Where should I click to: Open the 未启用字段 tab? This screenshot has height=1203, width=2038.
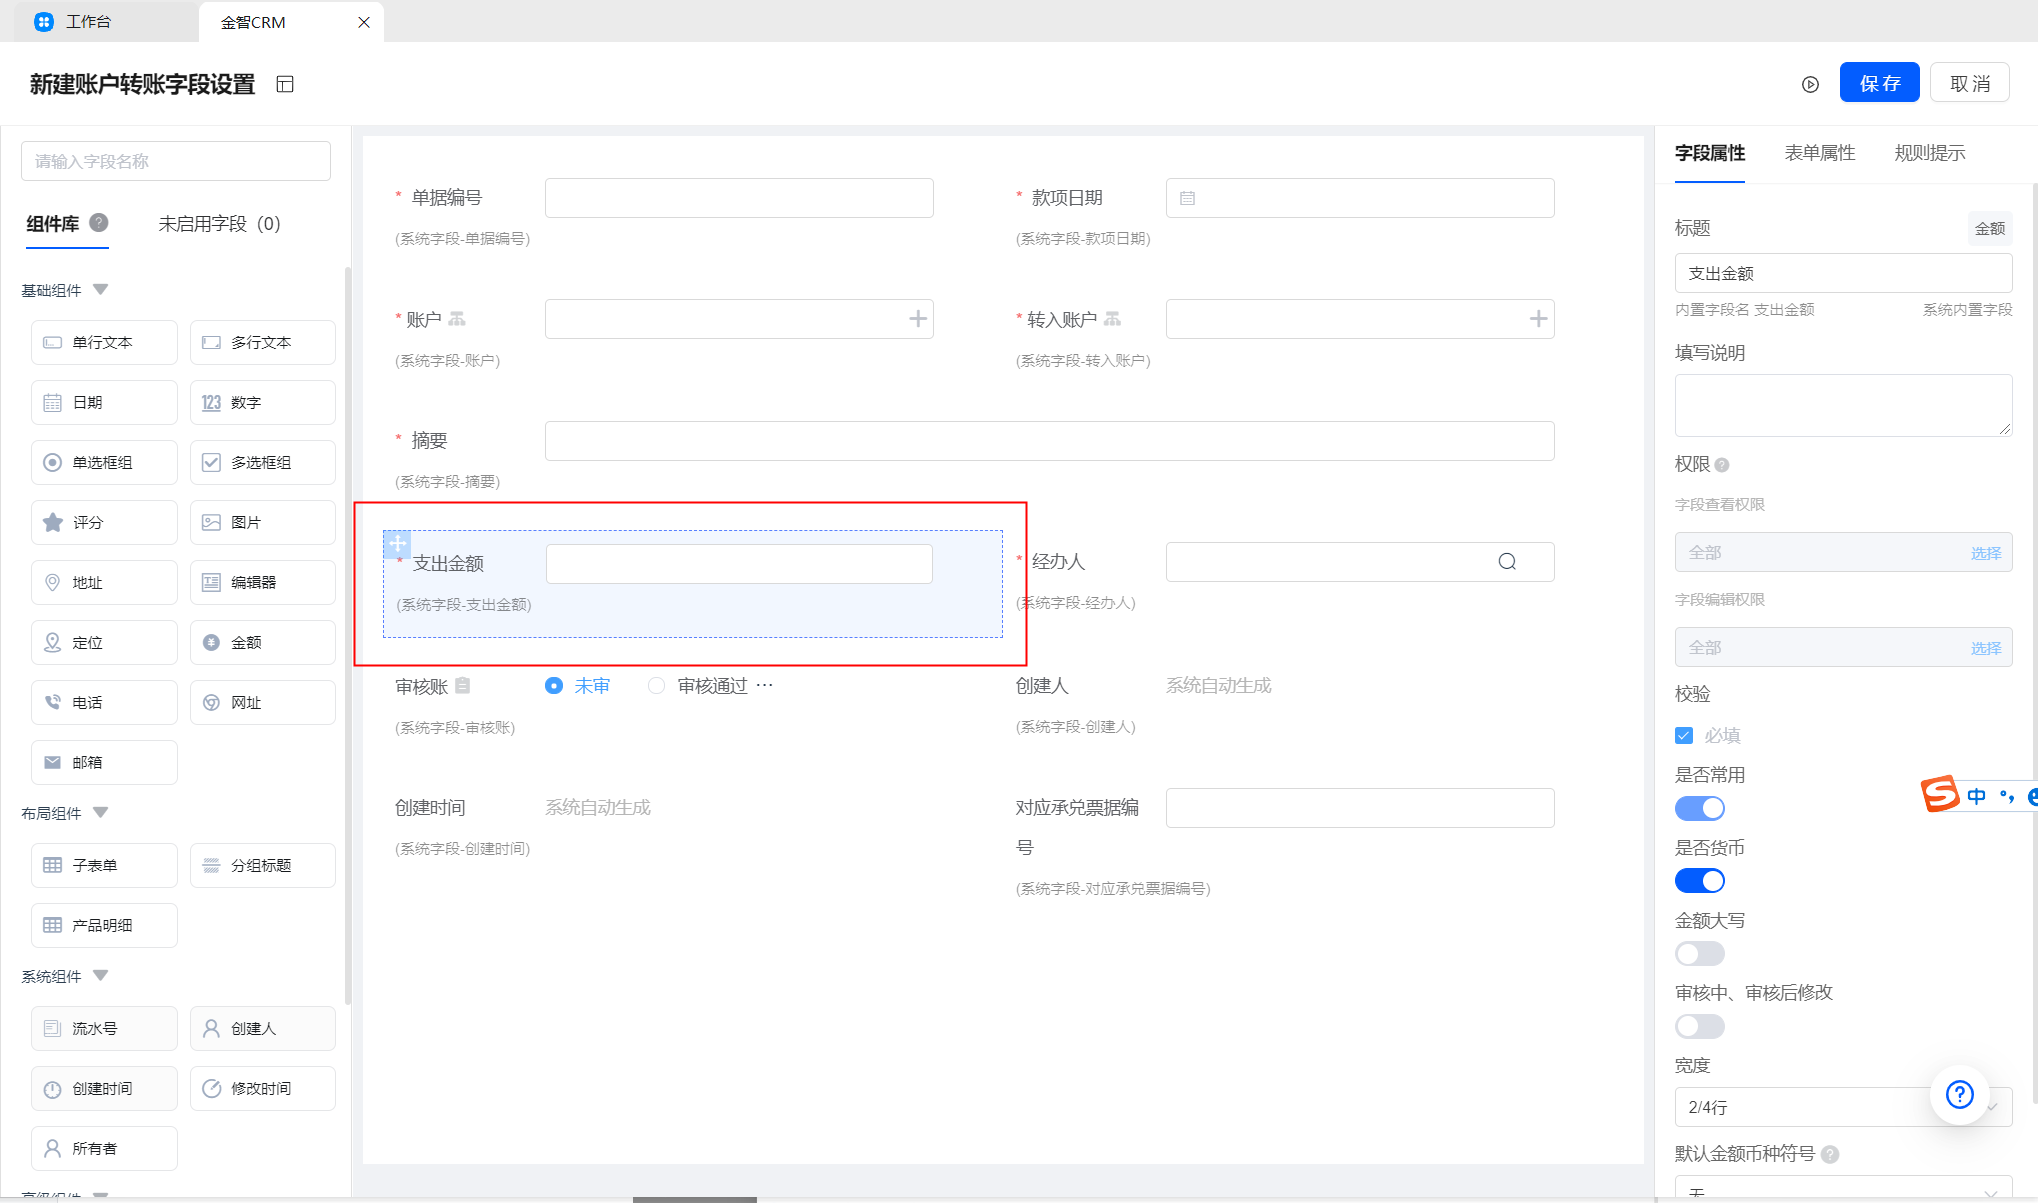tap(219, 224)
